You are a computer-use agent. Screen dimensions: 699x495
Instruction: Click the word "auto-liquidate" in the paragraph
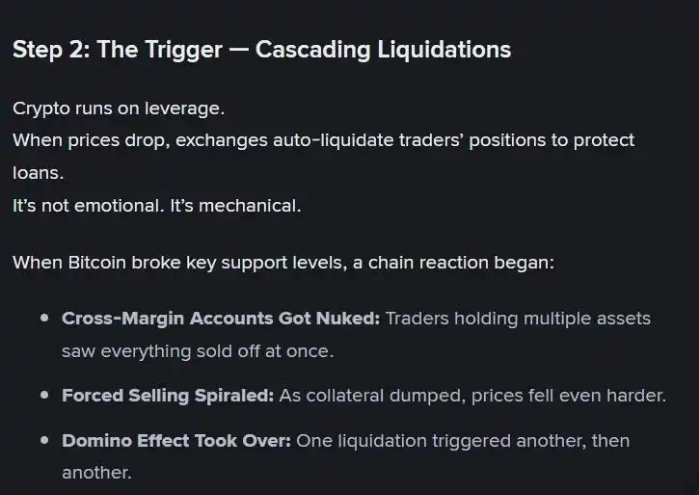(331, 140)
